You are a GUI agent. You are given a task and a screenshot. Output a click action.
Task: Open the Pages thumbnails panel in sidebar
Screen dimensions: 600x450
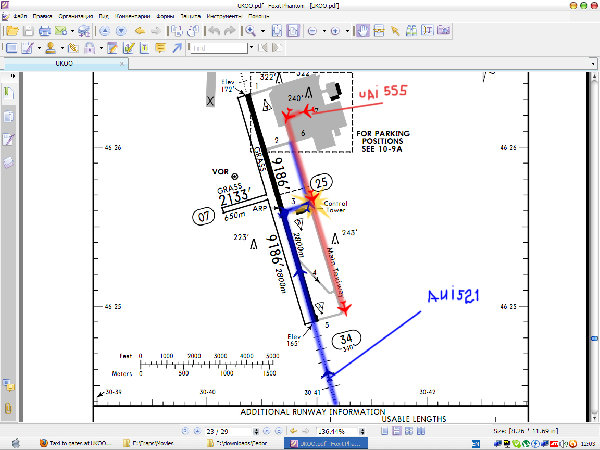pyautogui.click(x=9, y=116)
